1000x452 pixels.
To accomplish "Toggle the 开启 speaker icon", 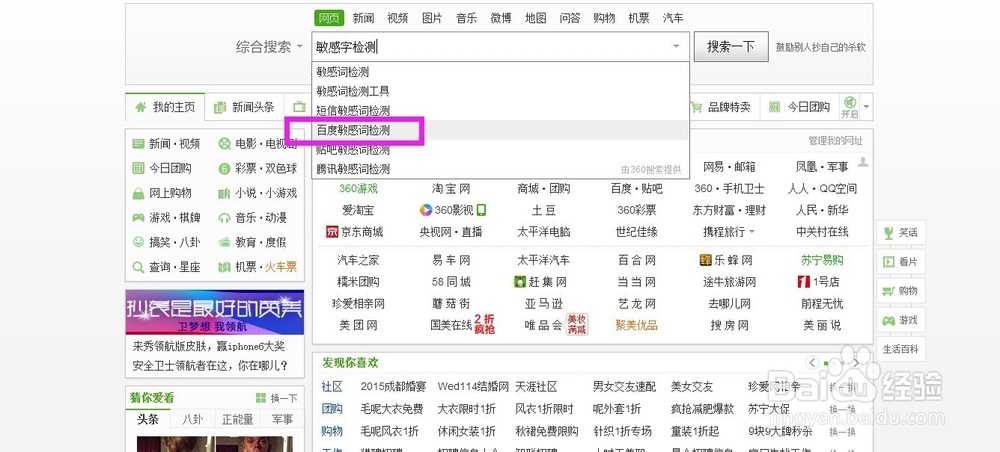I will [x=849, y=103].
